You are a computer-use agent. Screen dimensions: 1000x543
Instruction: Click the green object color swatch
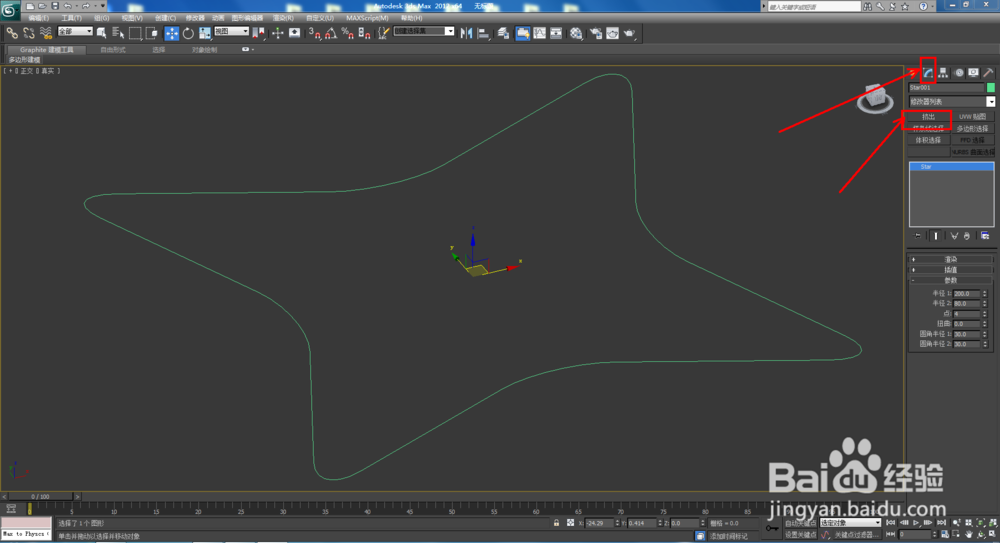coord(990,87)
